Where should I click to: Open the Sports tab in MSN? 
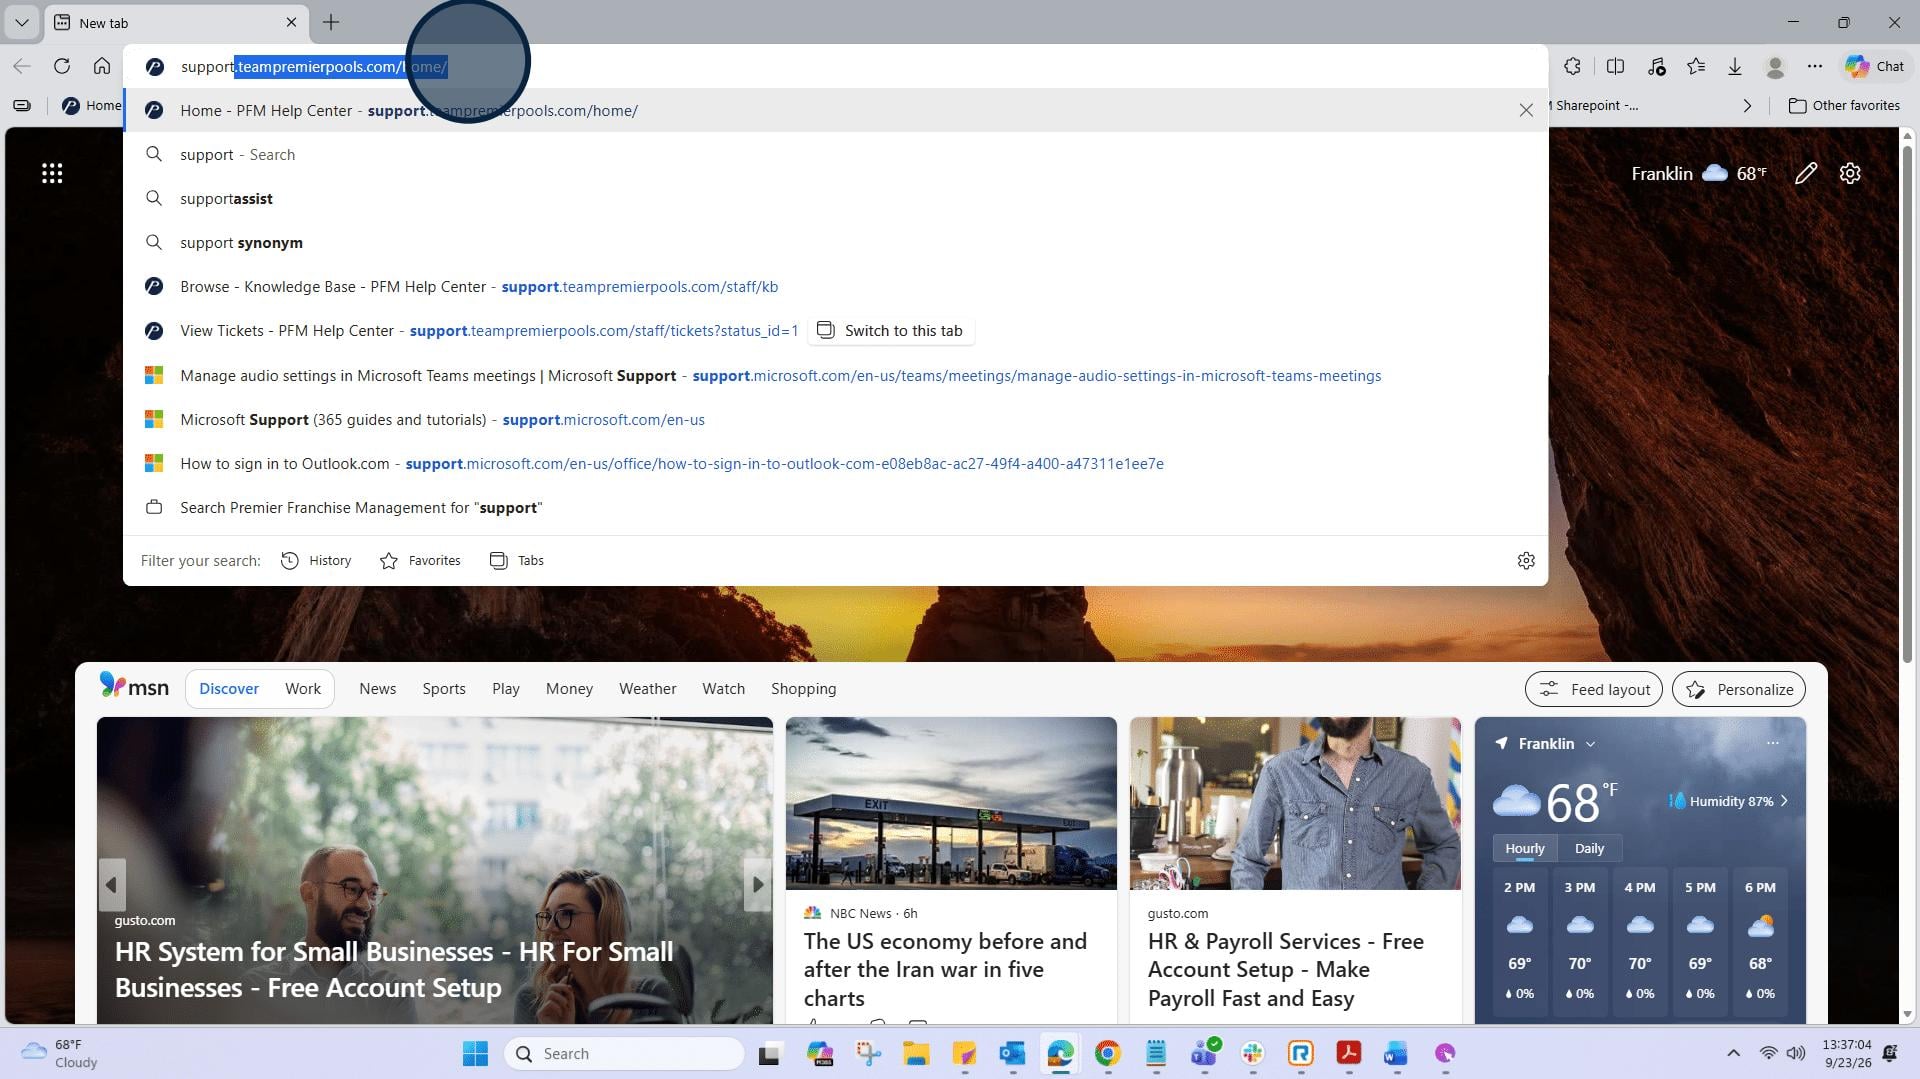pos(444,689)
